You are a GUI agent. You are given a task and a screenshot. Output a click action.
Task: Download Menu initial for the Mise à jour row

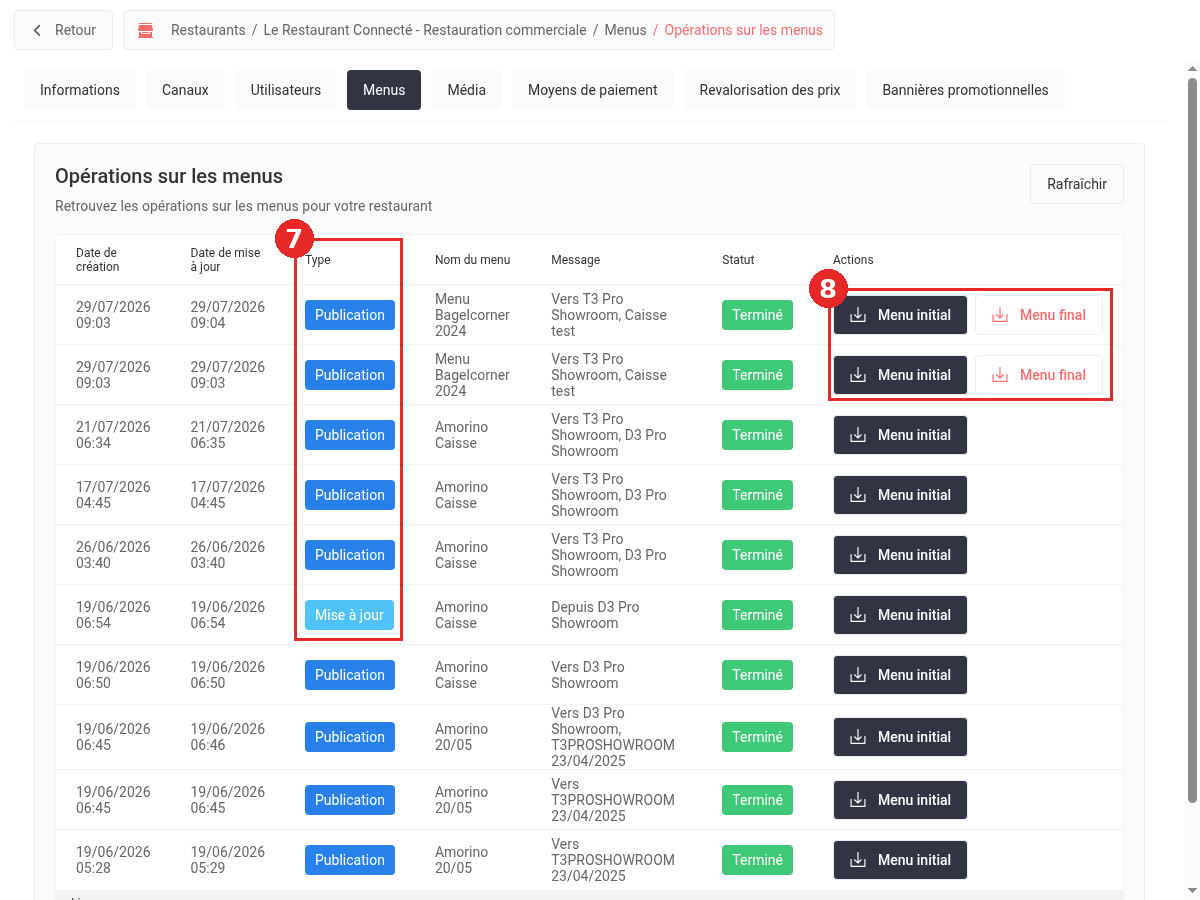(x=900, y=615)
